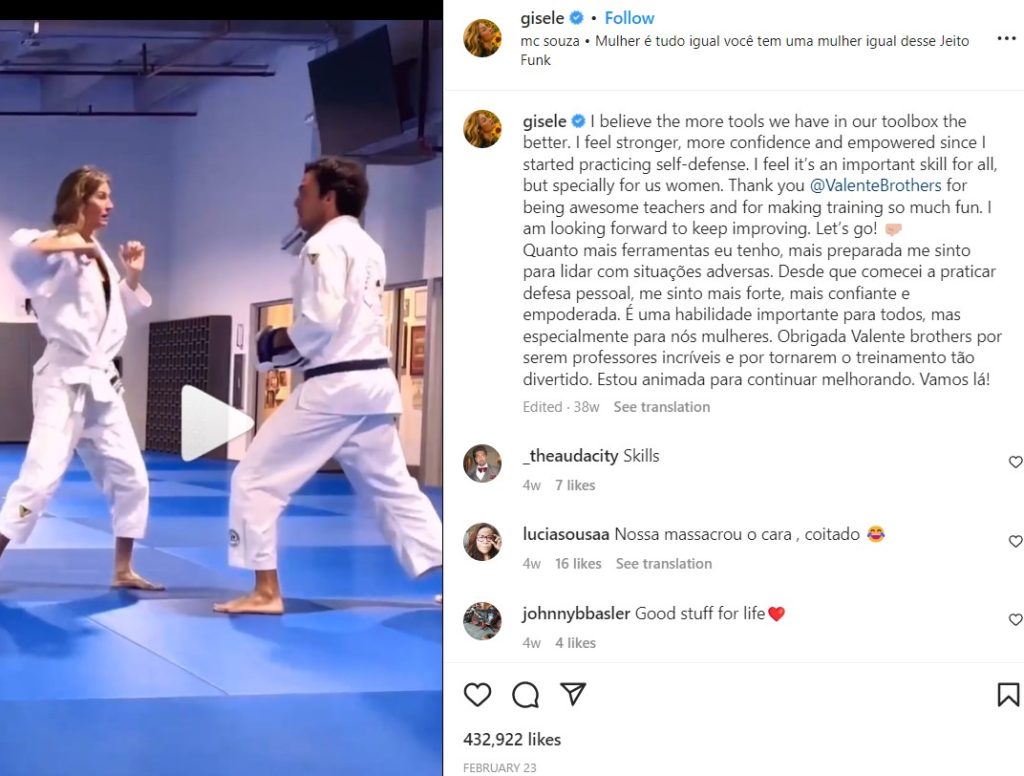Like luciasousaa's comment heart
1024x776 pixels.
1016,541
